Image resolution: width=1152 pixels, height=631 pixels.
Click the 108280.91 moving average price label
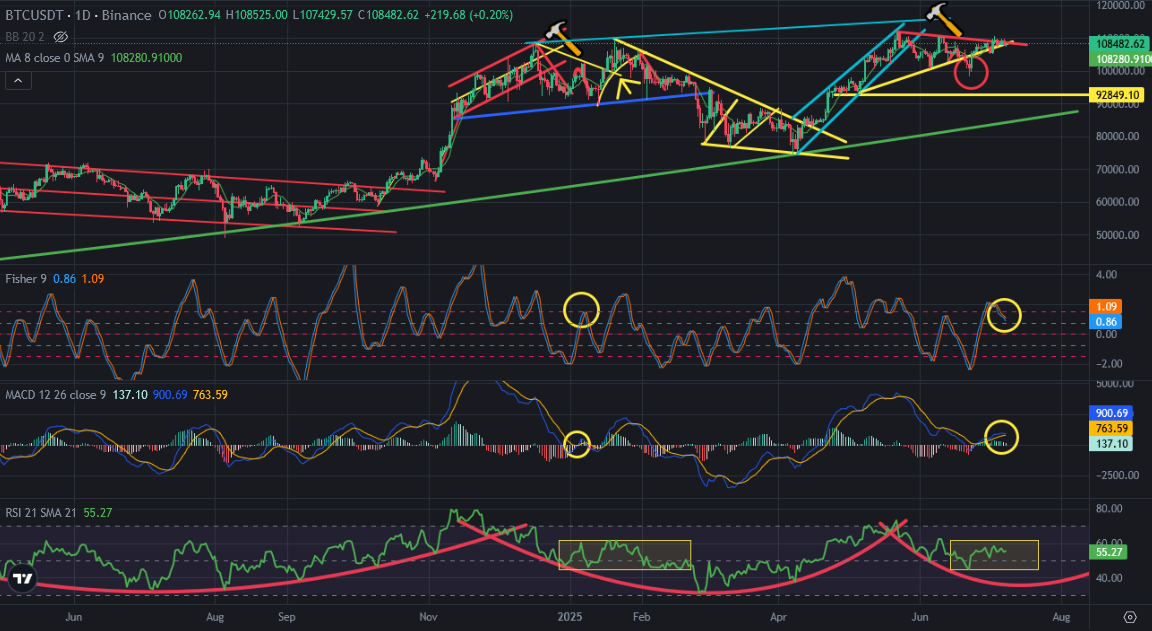click(1120, 58)
